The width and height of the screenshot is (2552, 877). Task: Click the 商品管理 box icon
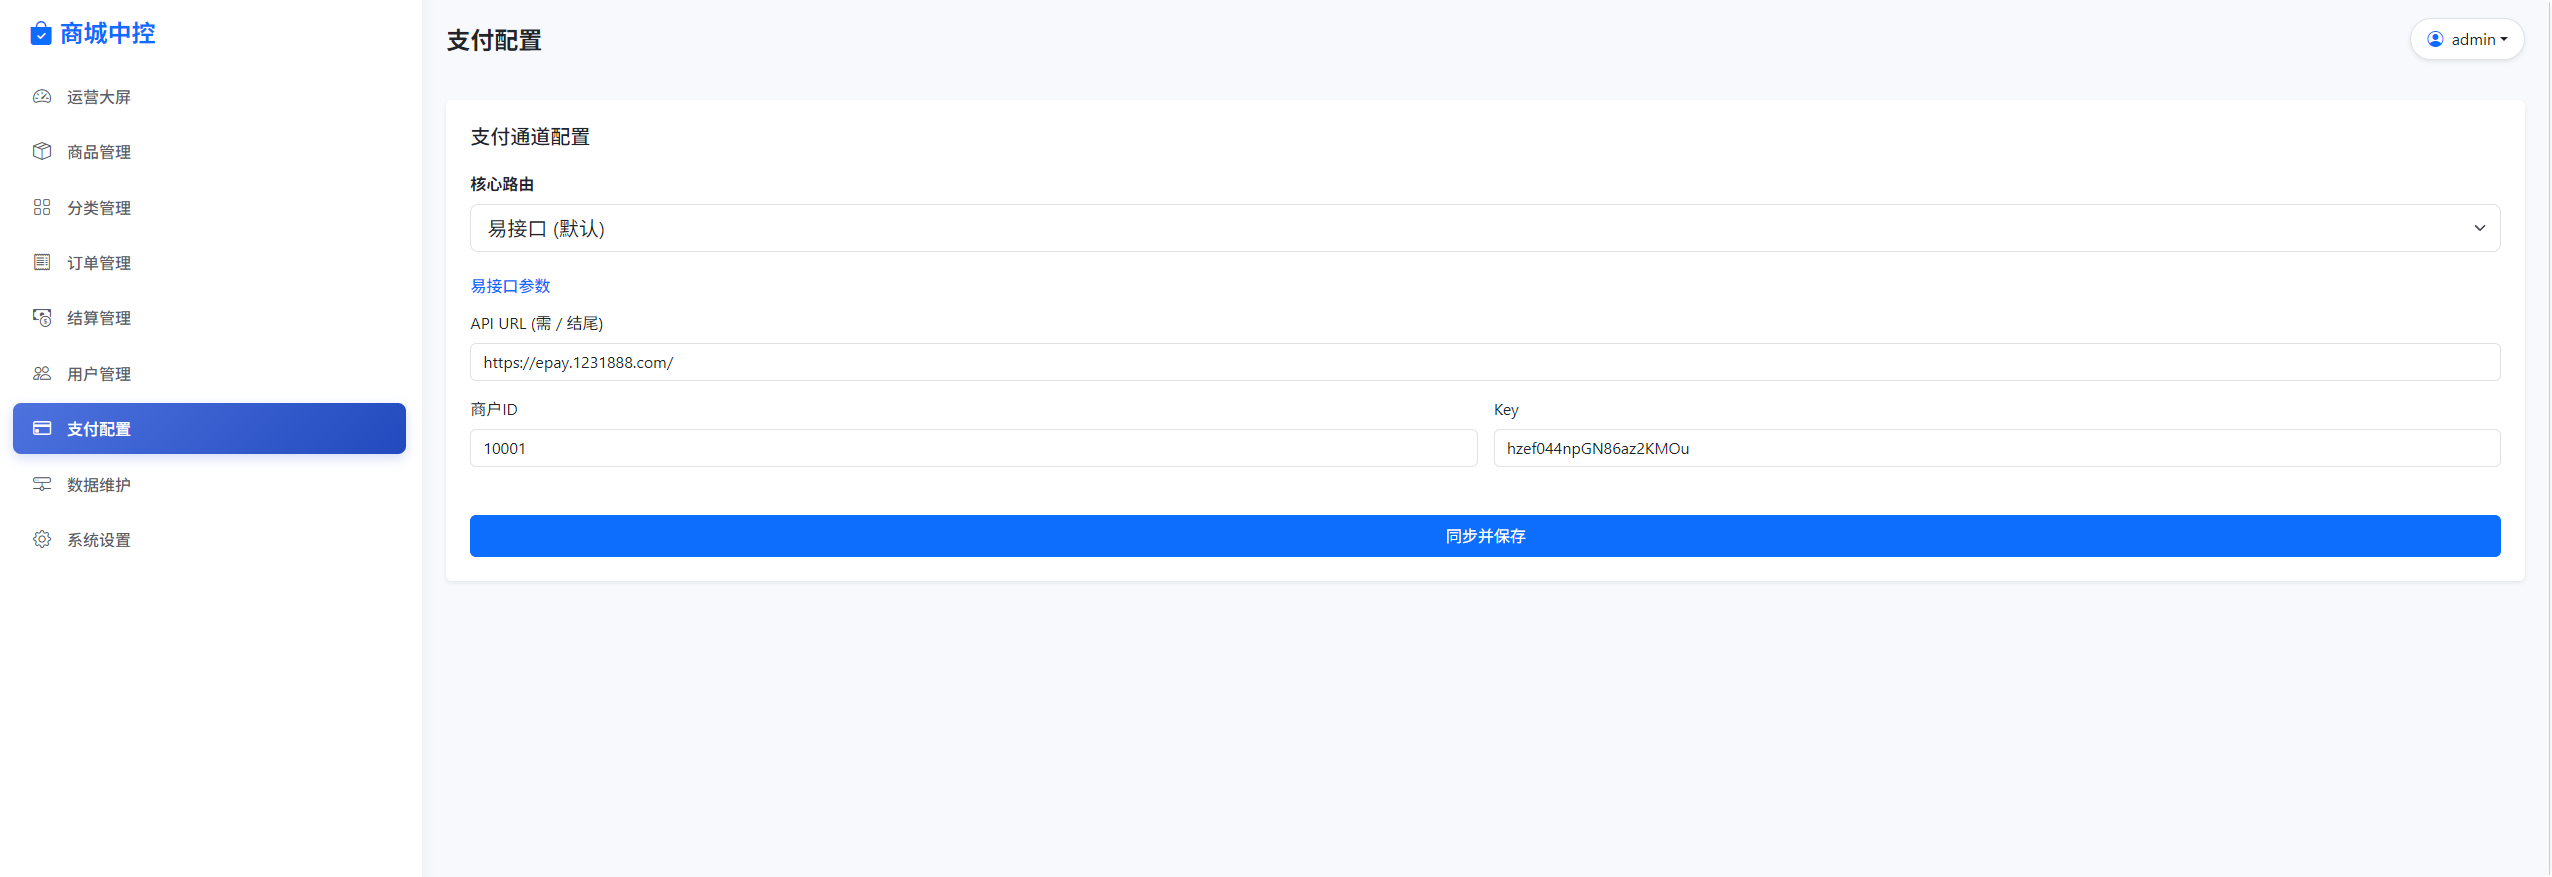click(x=42, y=151)
